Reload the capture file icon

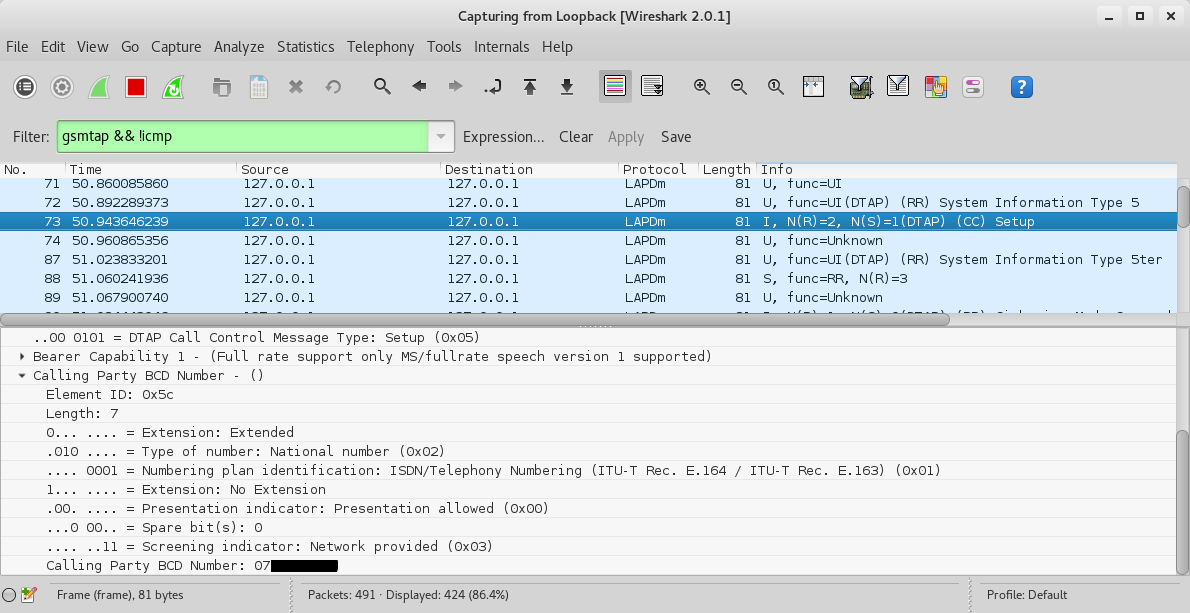click(x=332, y=87)
